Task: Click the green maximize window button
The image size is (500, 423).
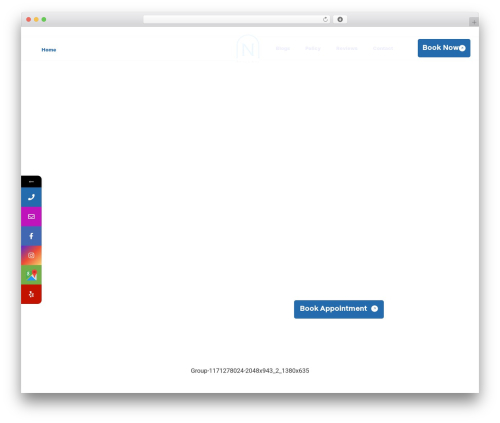Action: tap(44, 19)
